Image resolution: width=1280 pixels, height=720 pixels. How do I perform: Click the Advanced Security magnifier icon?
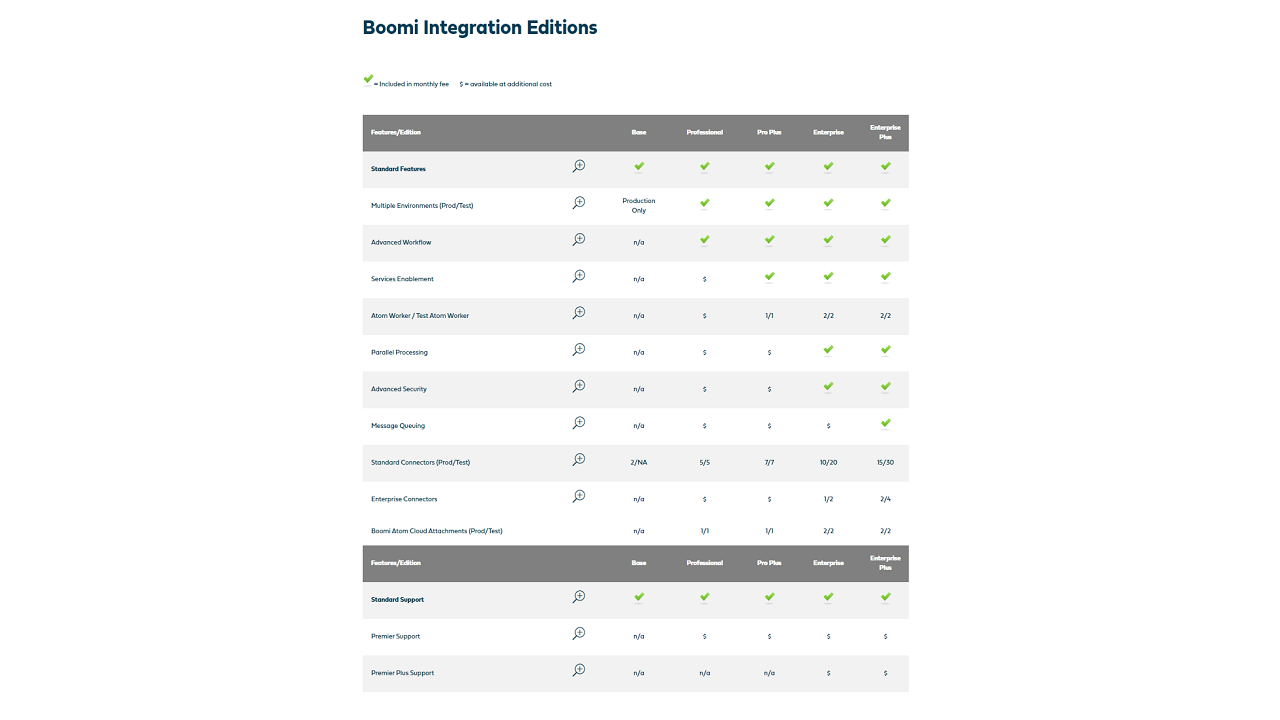[x=579, y=386]
